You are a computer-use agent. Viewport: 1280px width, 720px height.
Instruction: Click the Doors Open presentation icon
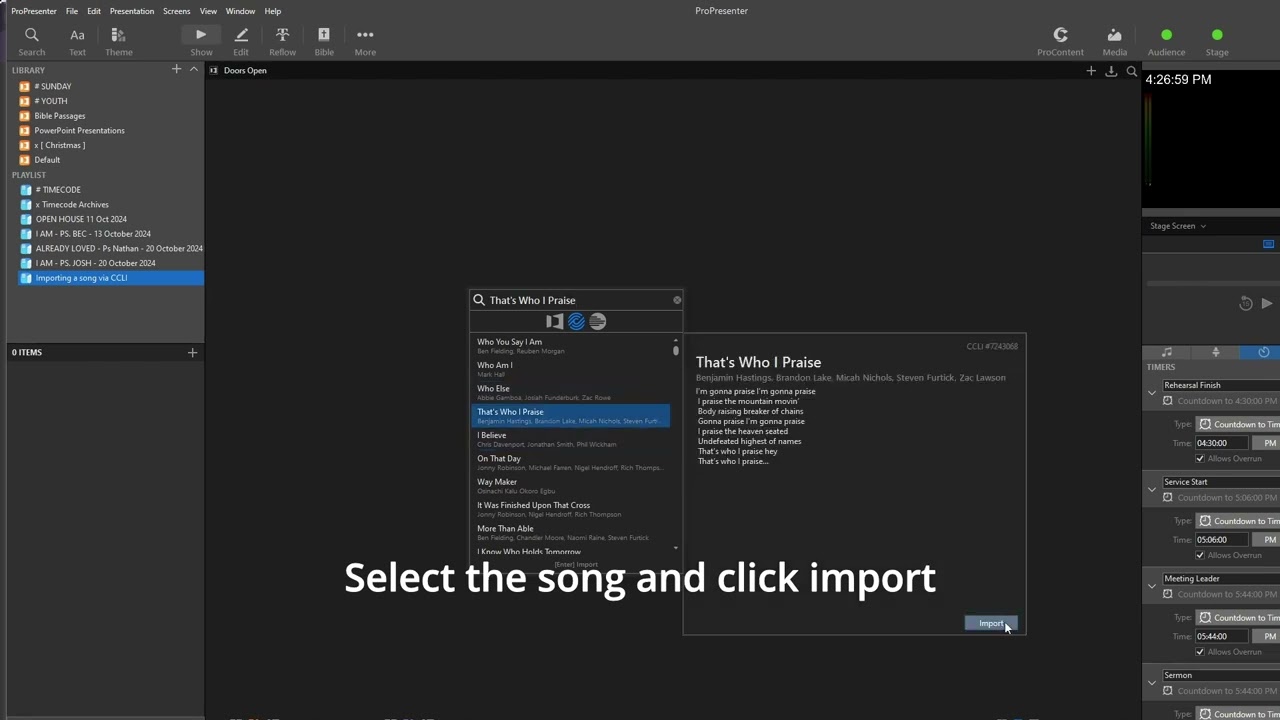[213, 70]
